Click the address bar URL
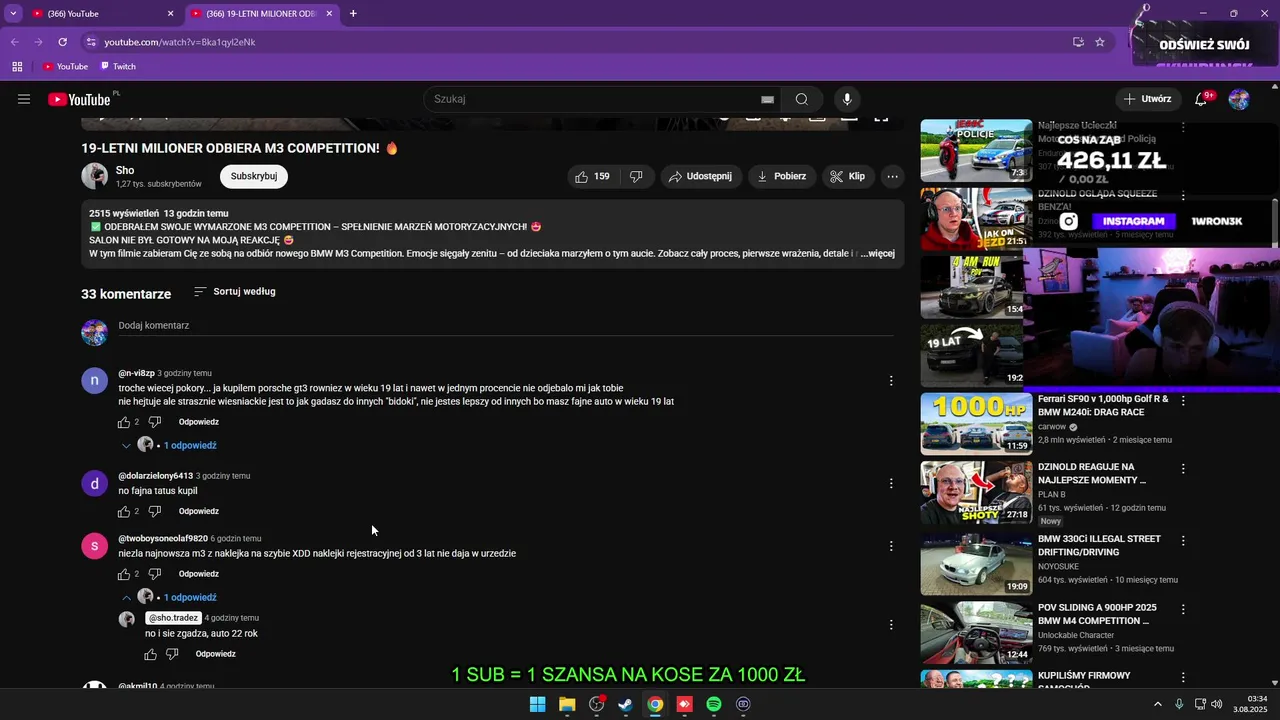 180,42
